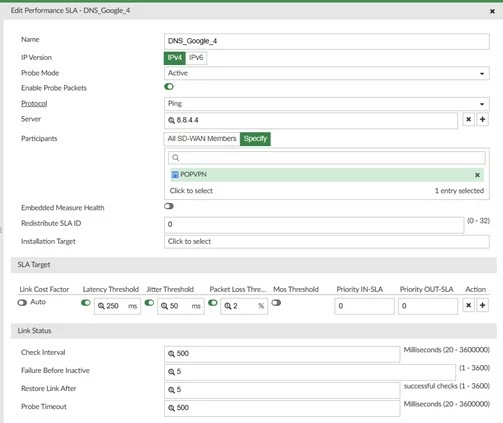
Task: Click 'Click to select' under participants
Action: pos(191,191)
